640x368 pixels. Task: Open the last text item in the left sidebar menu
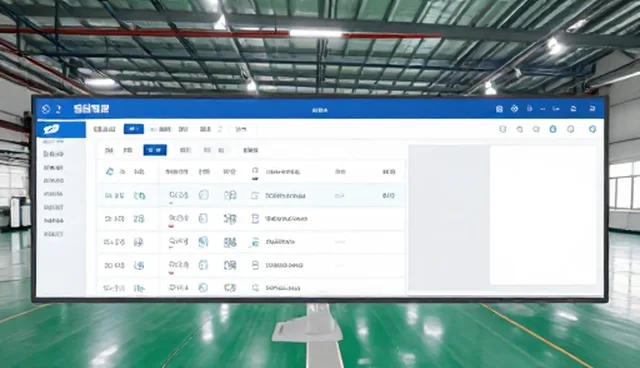point(53,234)
